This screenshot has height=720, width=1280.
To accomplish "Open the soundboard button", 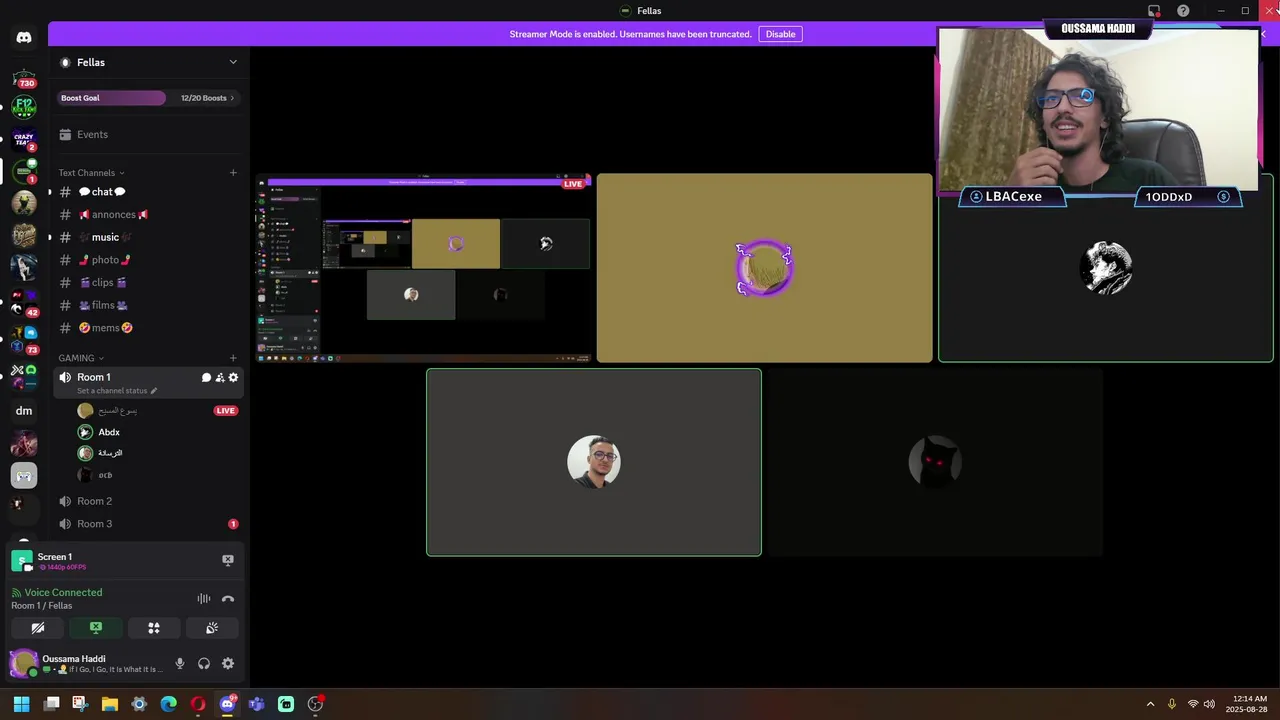I will pyautogui.click(x=212, y=628).
